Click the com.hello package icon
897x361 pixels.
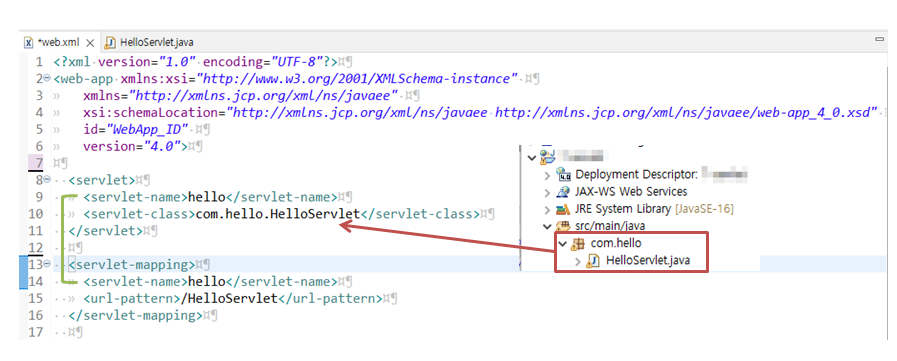click(579, 244)
